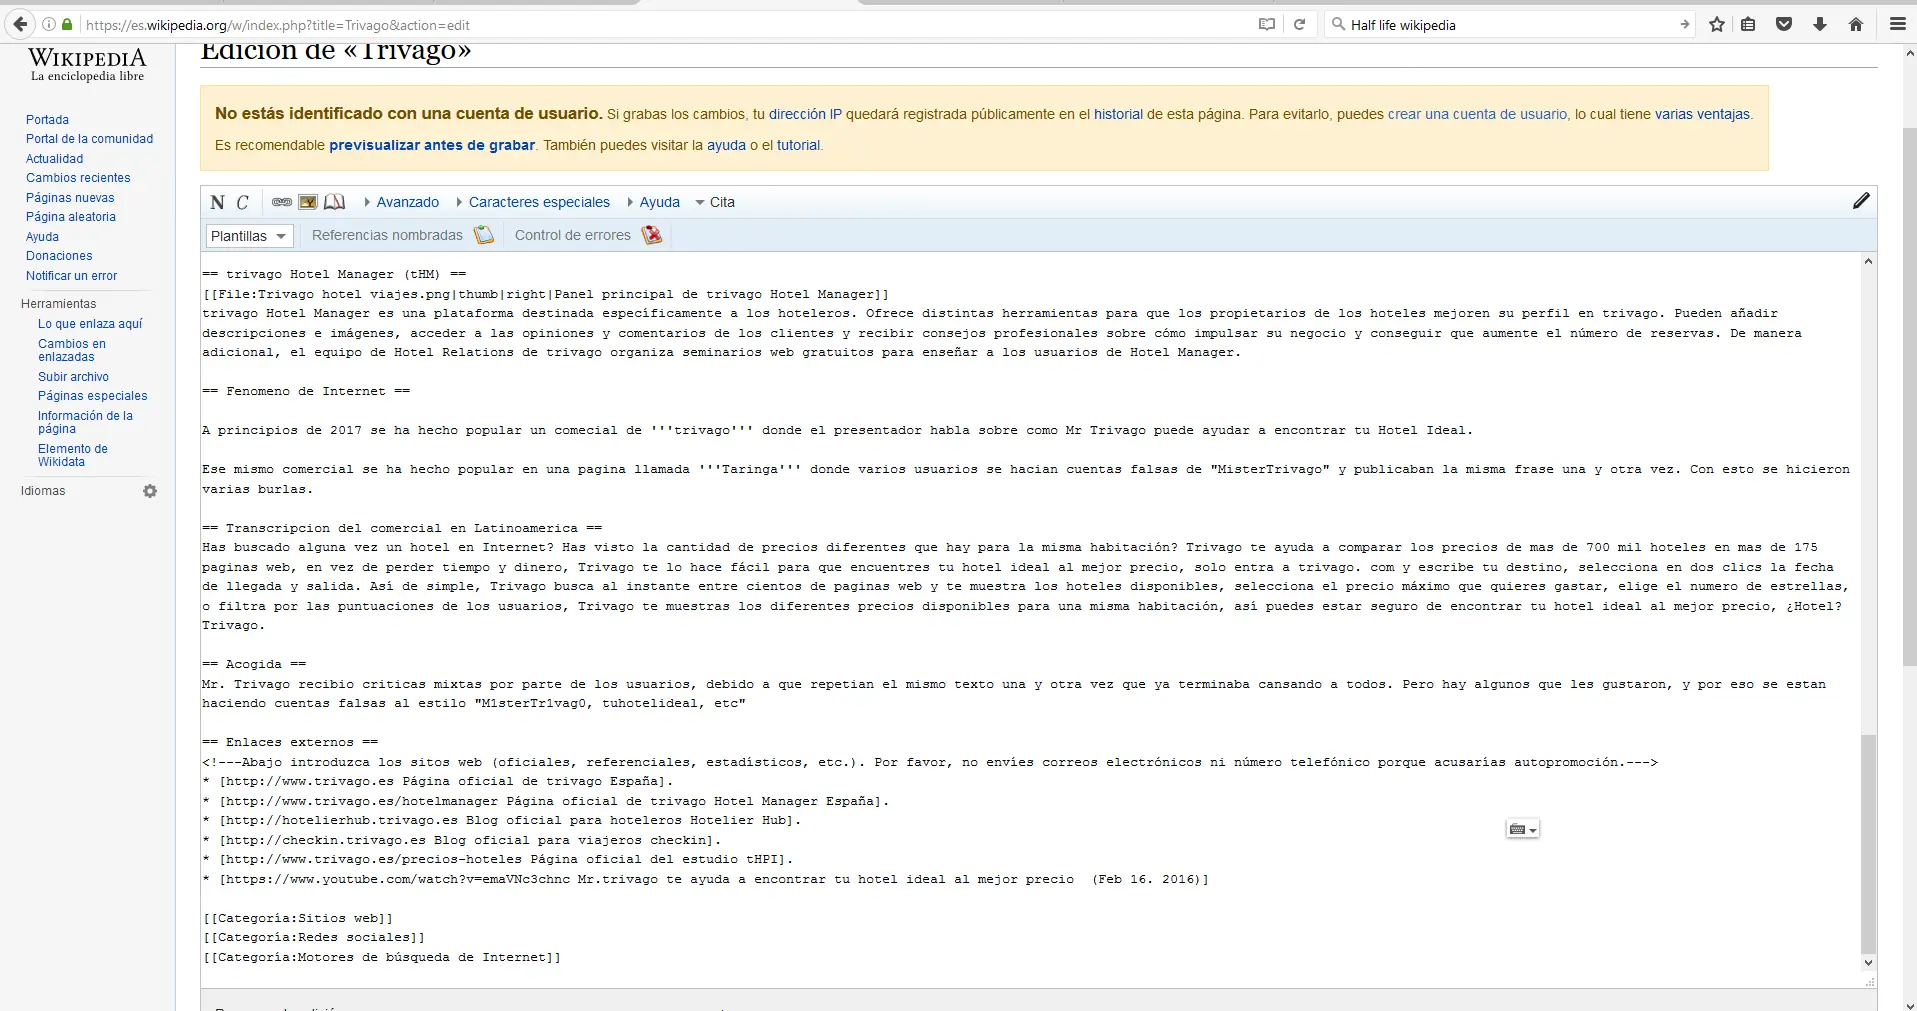Screen dimensions: 1917x1011
Task: Open the Portada sidebar link
Action: 47,120
